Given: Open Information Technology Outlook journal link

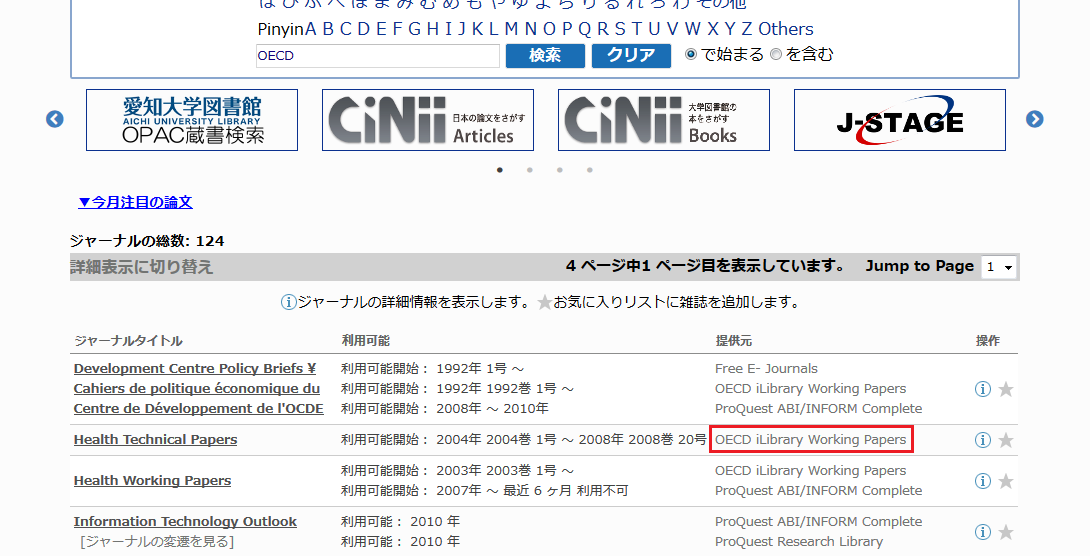Looking at the screenshot, I should click(185, 522).
